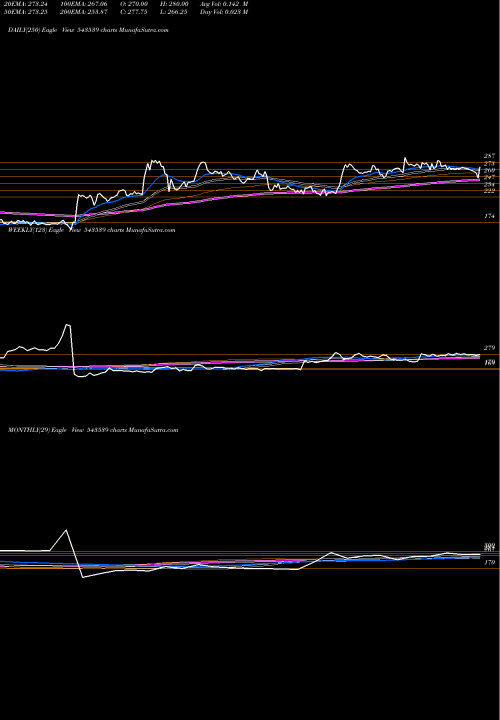Click the weekly chart's early price spike peak
Viewport: 500px width, 720px height.
[x=68, y=325]
